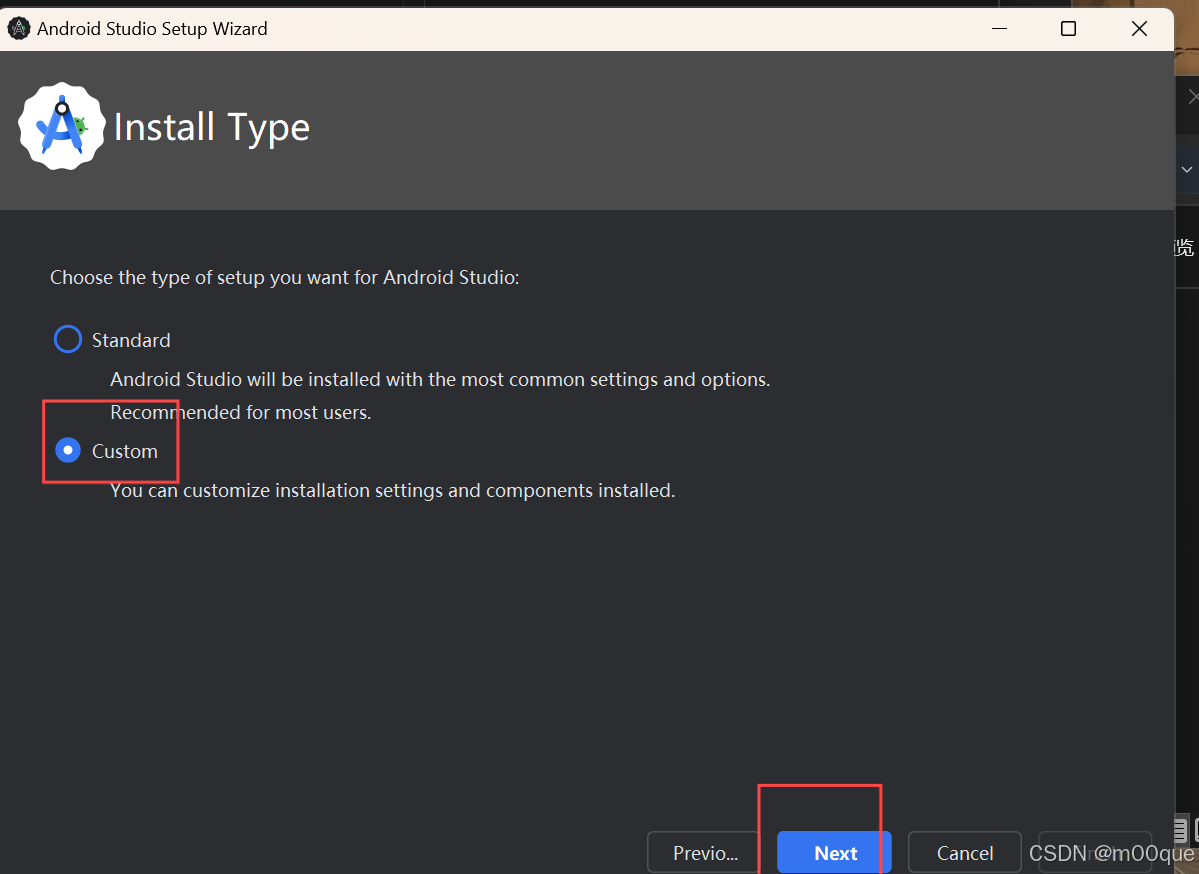The height and width of the screenshot is (874, 1199).
Task: Click the Android Studio Setup Wizard title text
Action: tap(151, 28)
